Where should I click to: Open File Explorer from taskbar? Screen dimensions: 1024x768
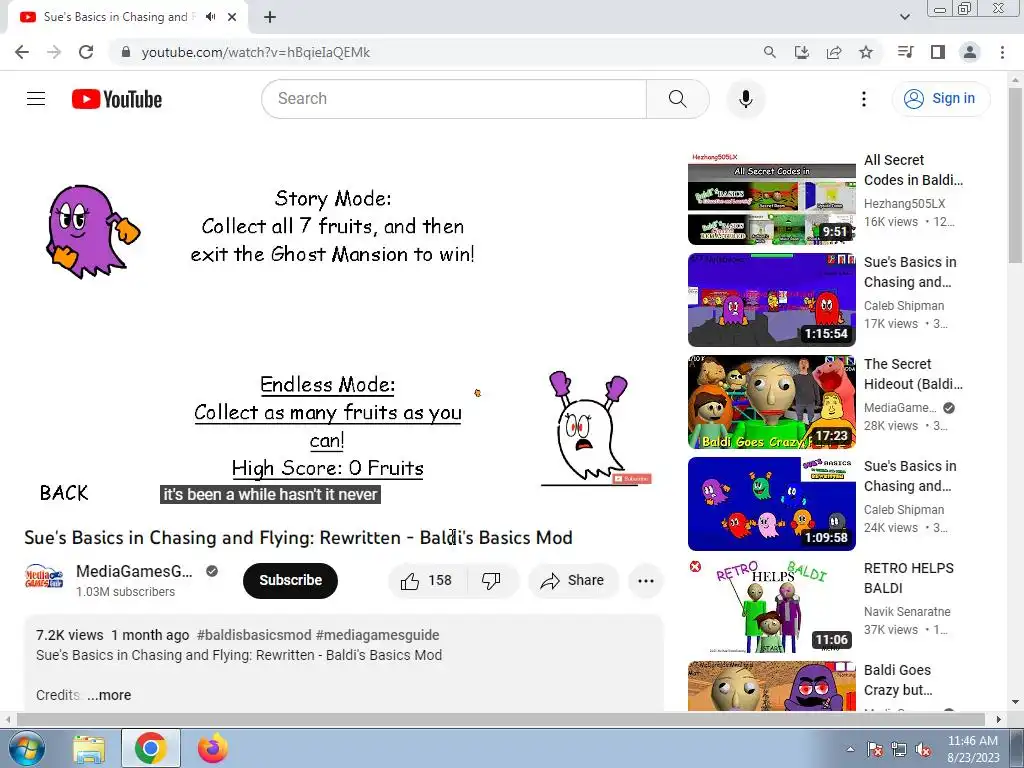[89, 749]
